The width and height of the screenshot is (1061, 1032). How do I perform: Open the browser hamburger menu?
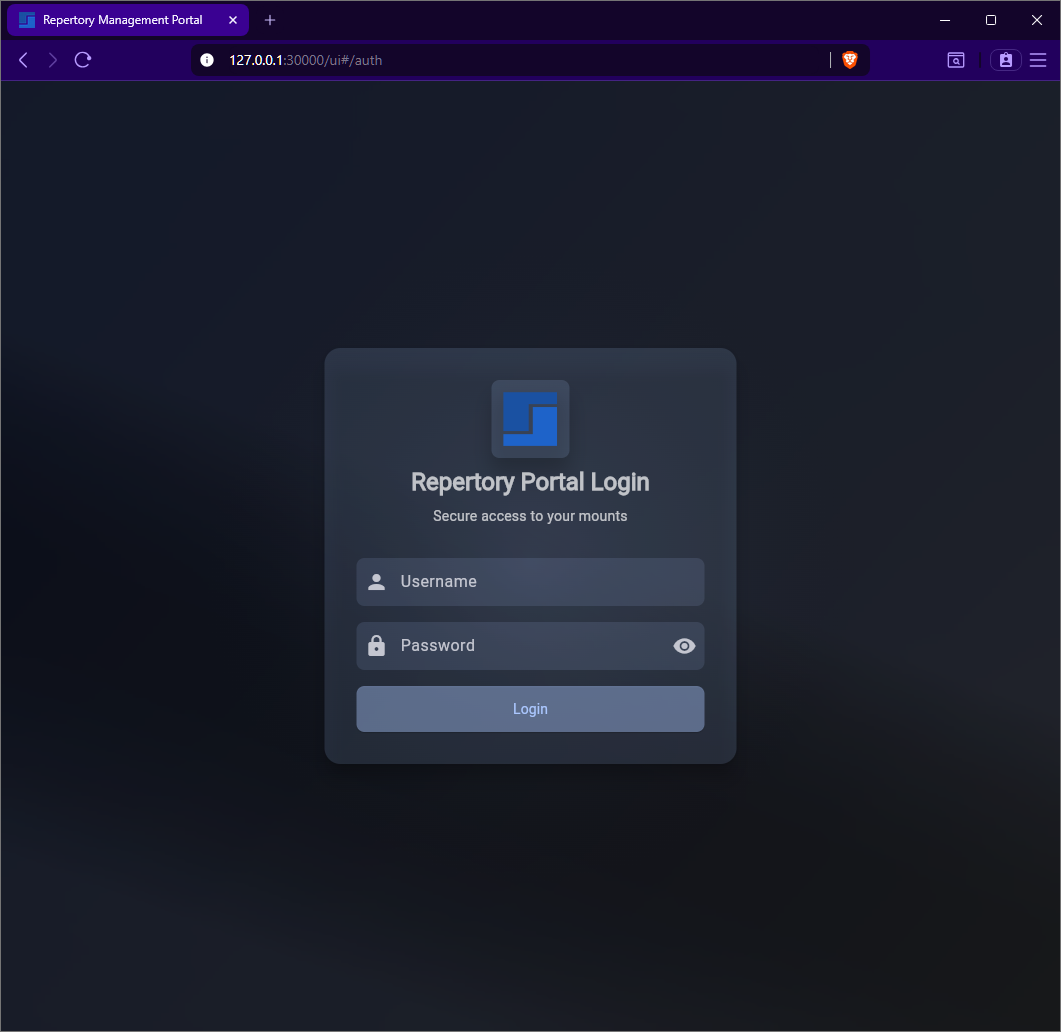pyautogui.click(x=1038, y=60)
